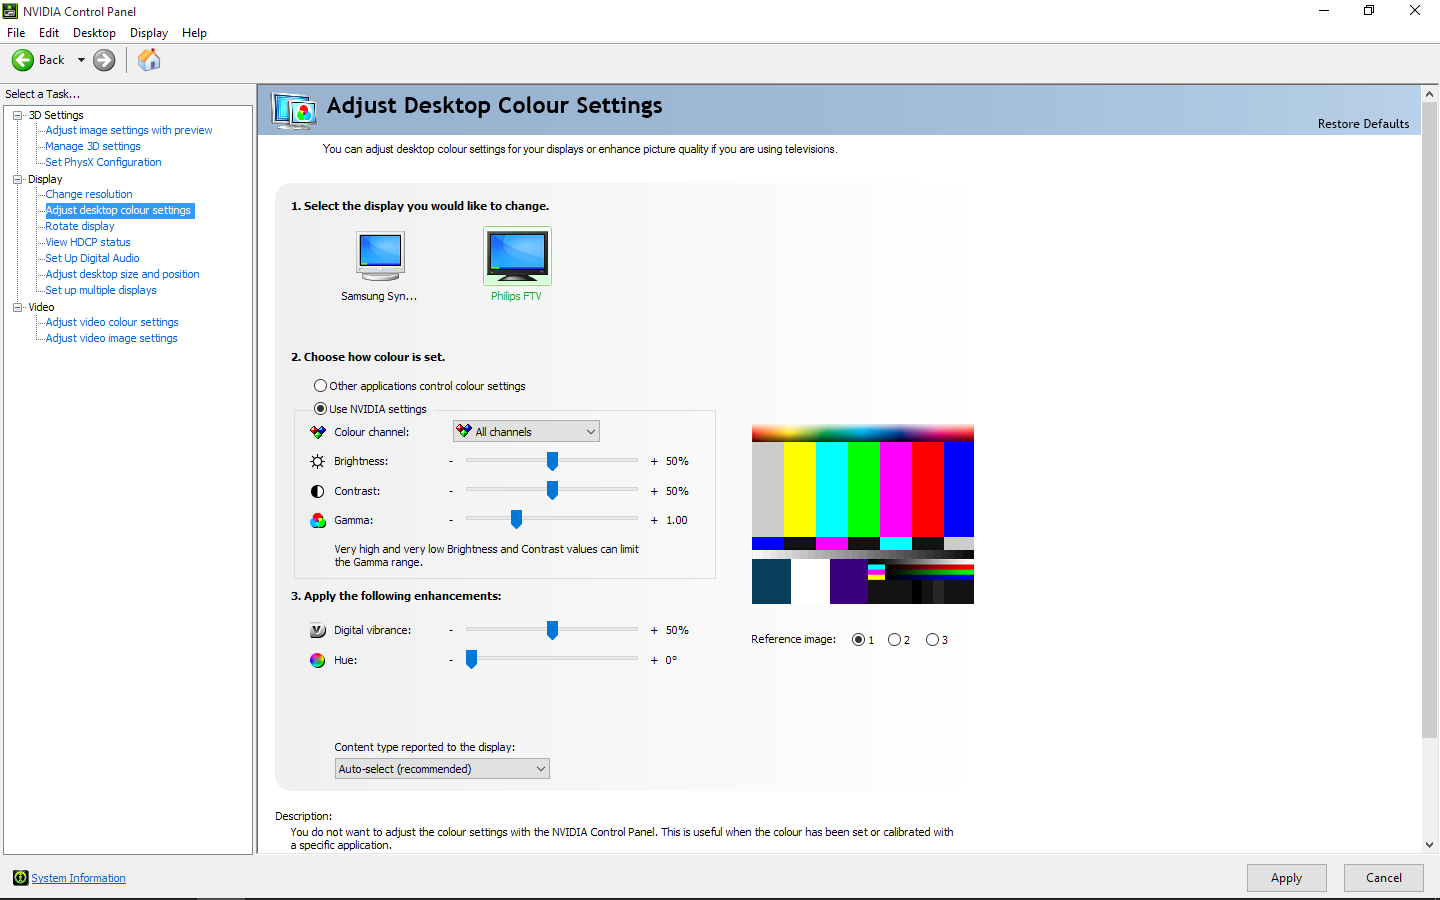The height and width of the screenshot is (900, 1440).
Task: Open Adjust video image settings
Action: [x=111, y=338]
